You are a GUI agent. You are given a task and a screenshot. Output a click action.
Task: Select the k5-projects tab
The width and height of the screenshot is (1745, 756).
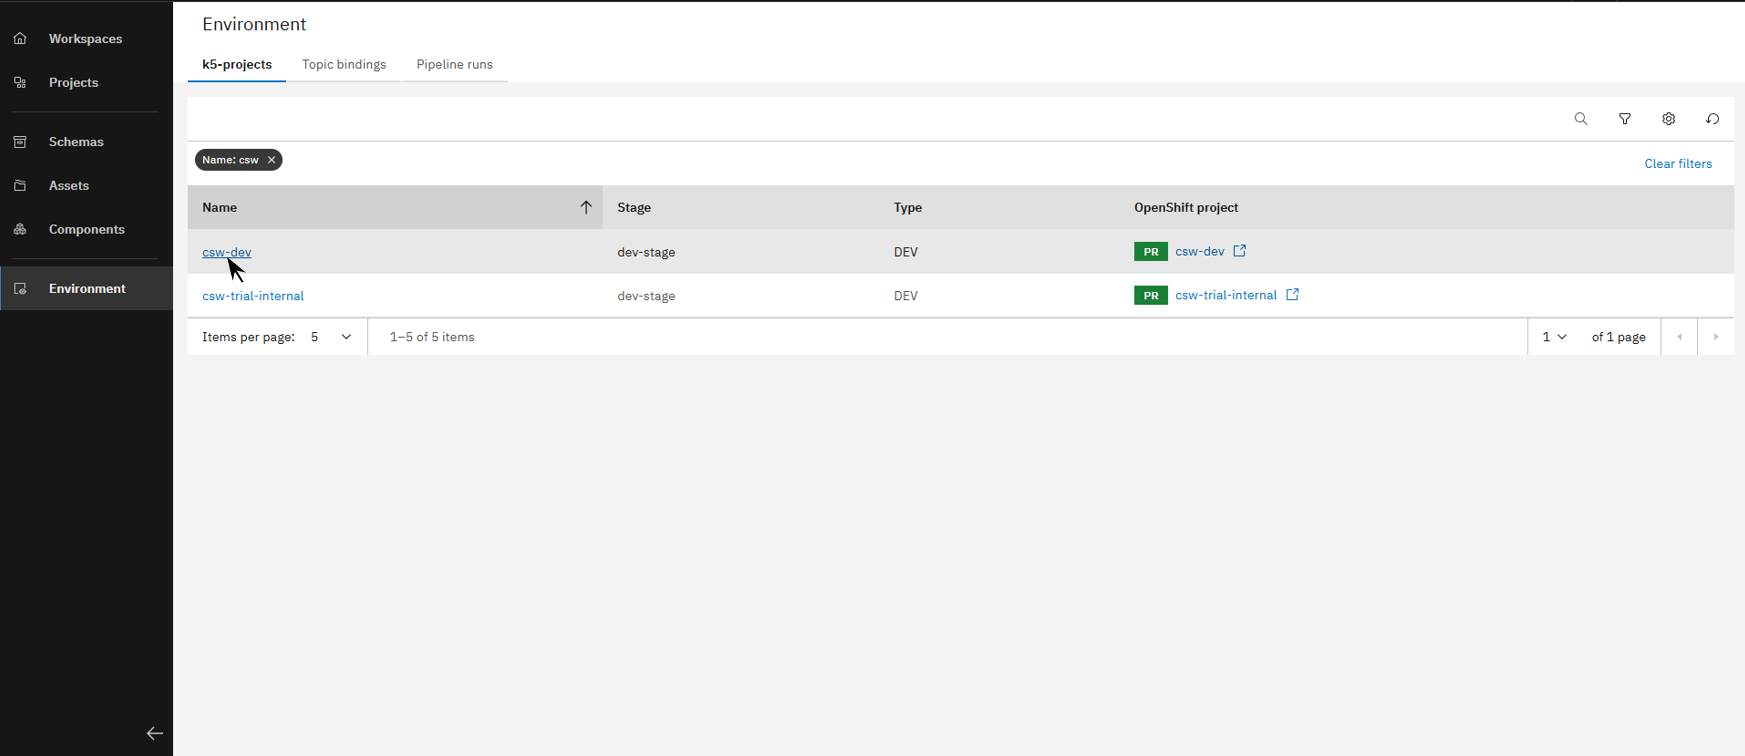pos(237,64)
